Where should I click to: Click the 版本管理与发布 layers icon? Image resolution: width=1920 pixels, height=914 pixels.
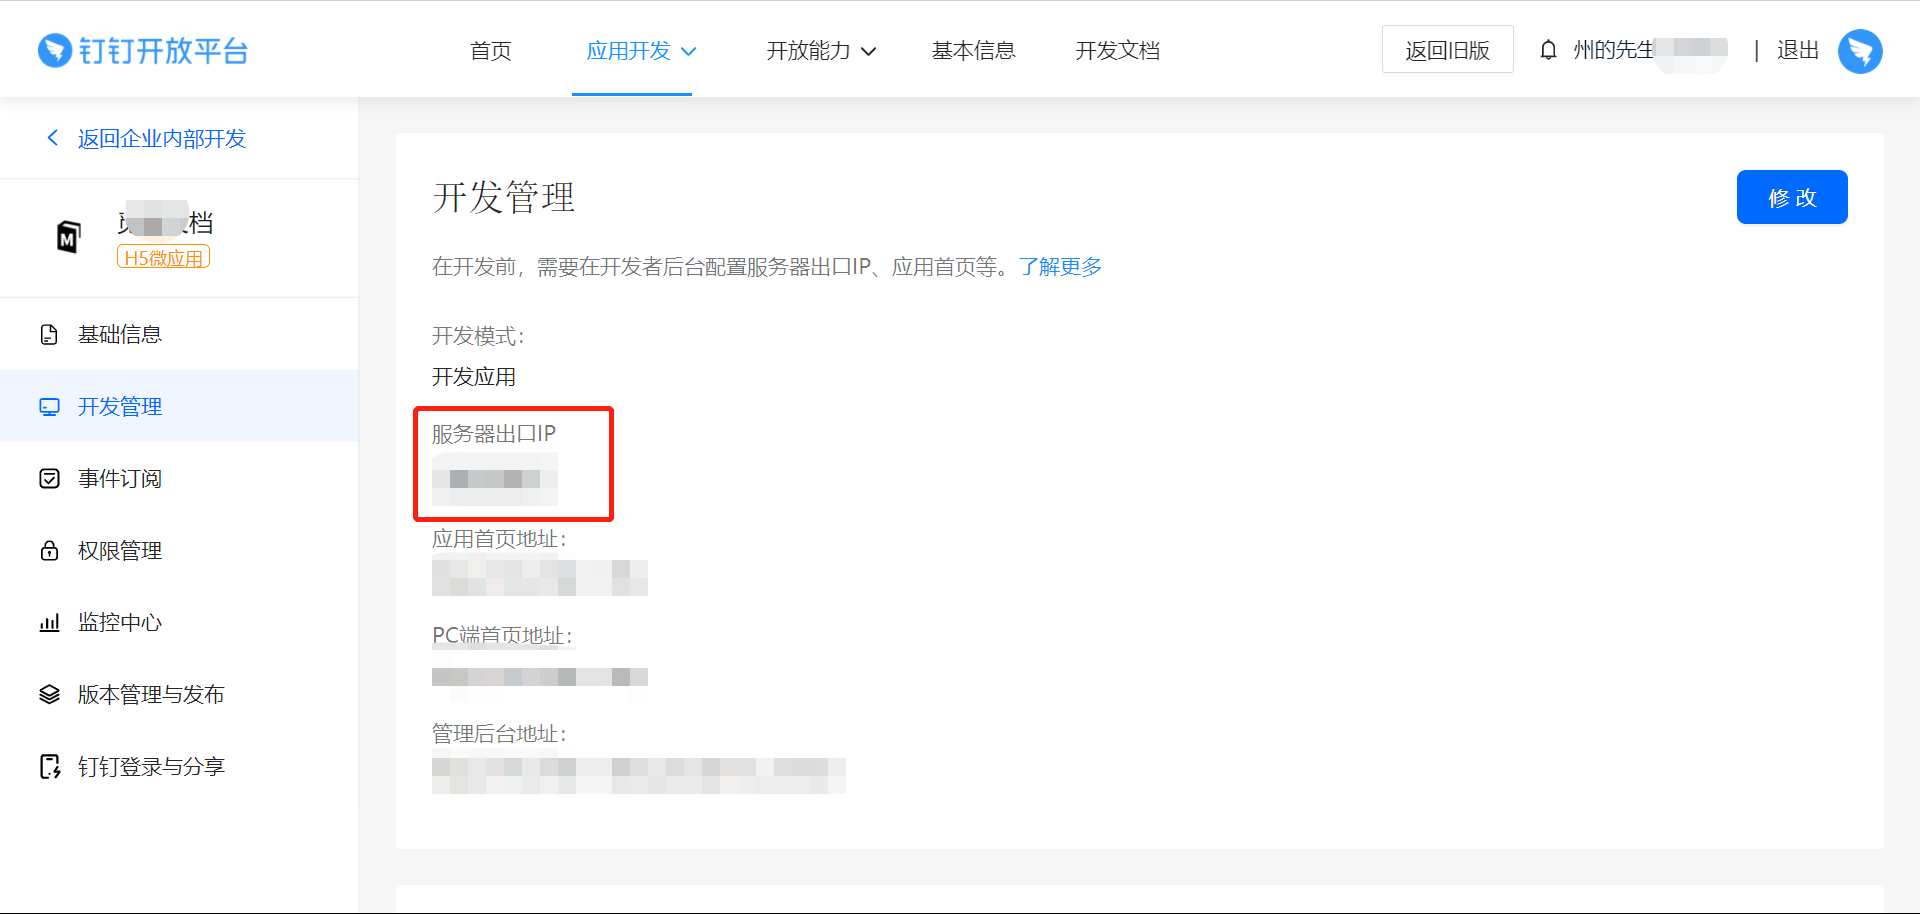(49, 695)
